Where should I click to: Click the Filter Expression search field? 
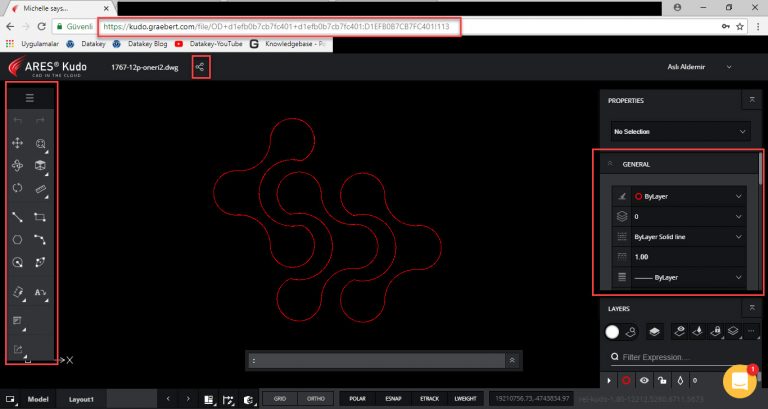point(685,357)
